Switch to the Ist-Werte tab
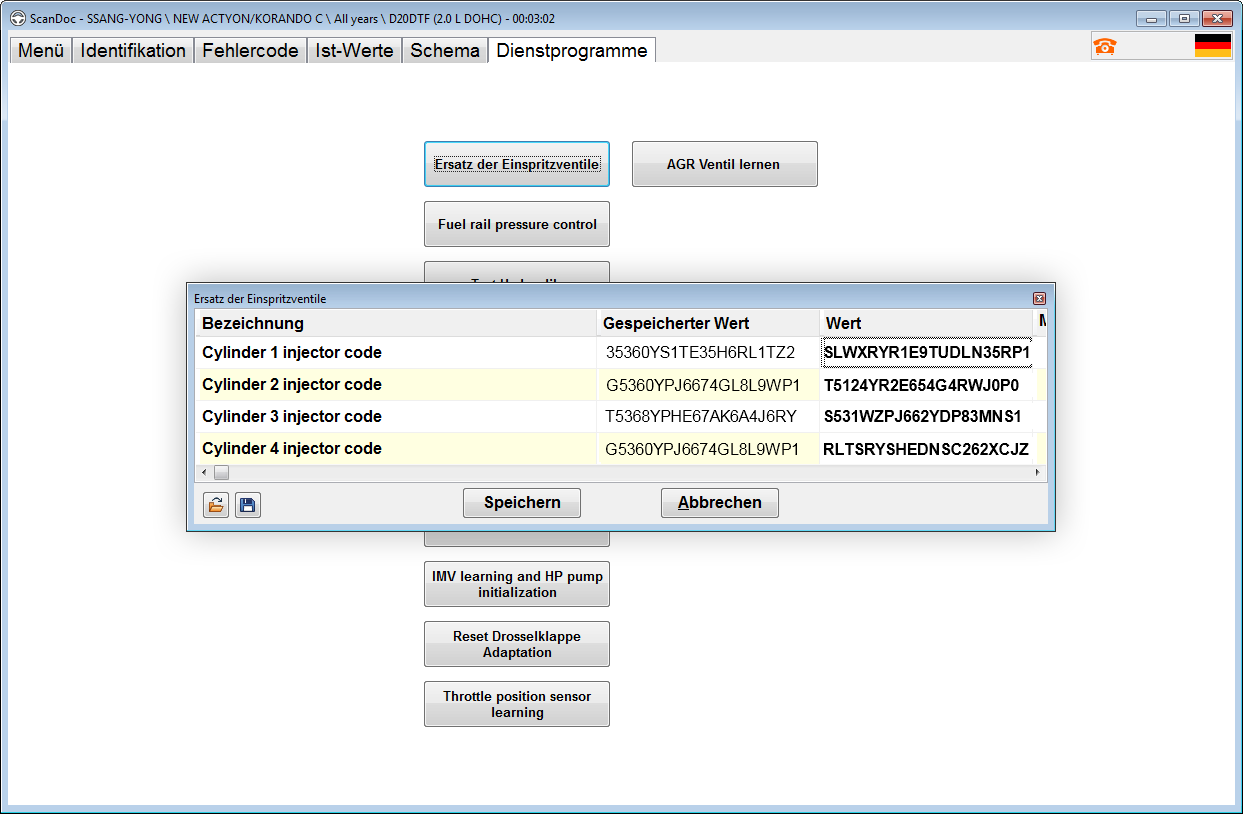 click(354, 51)
